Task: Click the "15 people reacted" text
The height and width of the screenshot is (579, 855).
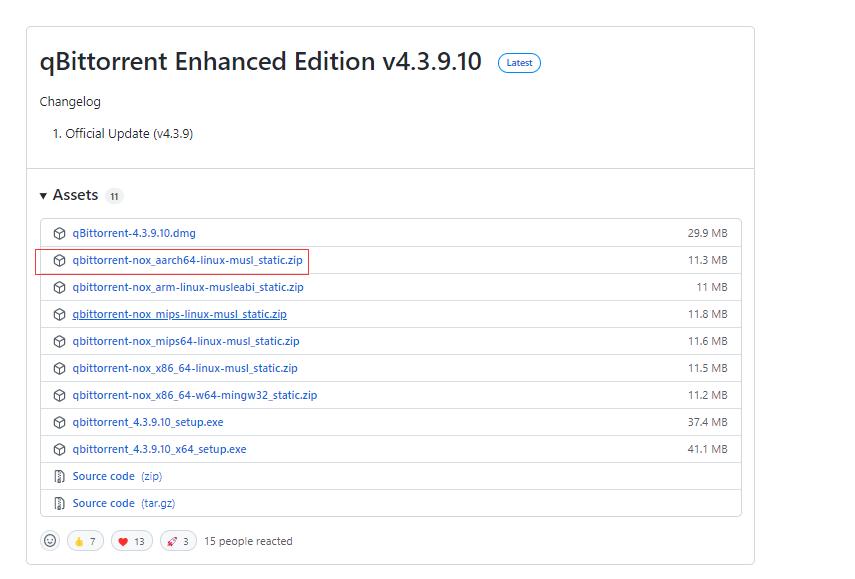Action: pos(248,541)
